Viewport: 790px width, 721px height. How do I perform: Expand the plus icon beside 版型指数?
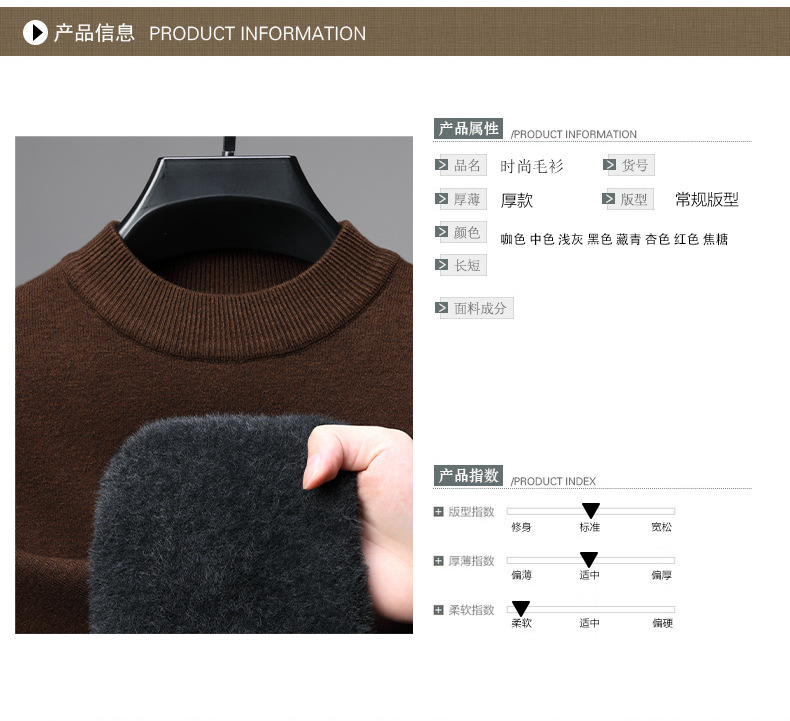(438, 512)
